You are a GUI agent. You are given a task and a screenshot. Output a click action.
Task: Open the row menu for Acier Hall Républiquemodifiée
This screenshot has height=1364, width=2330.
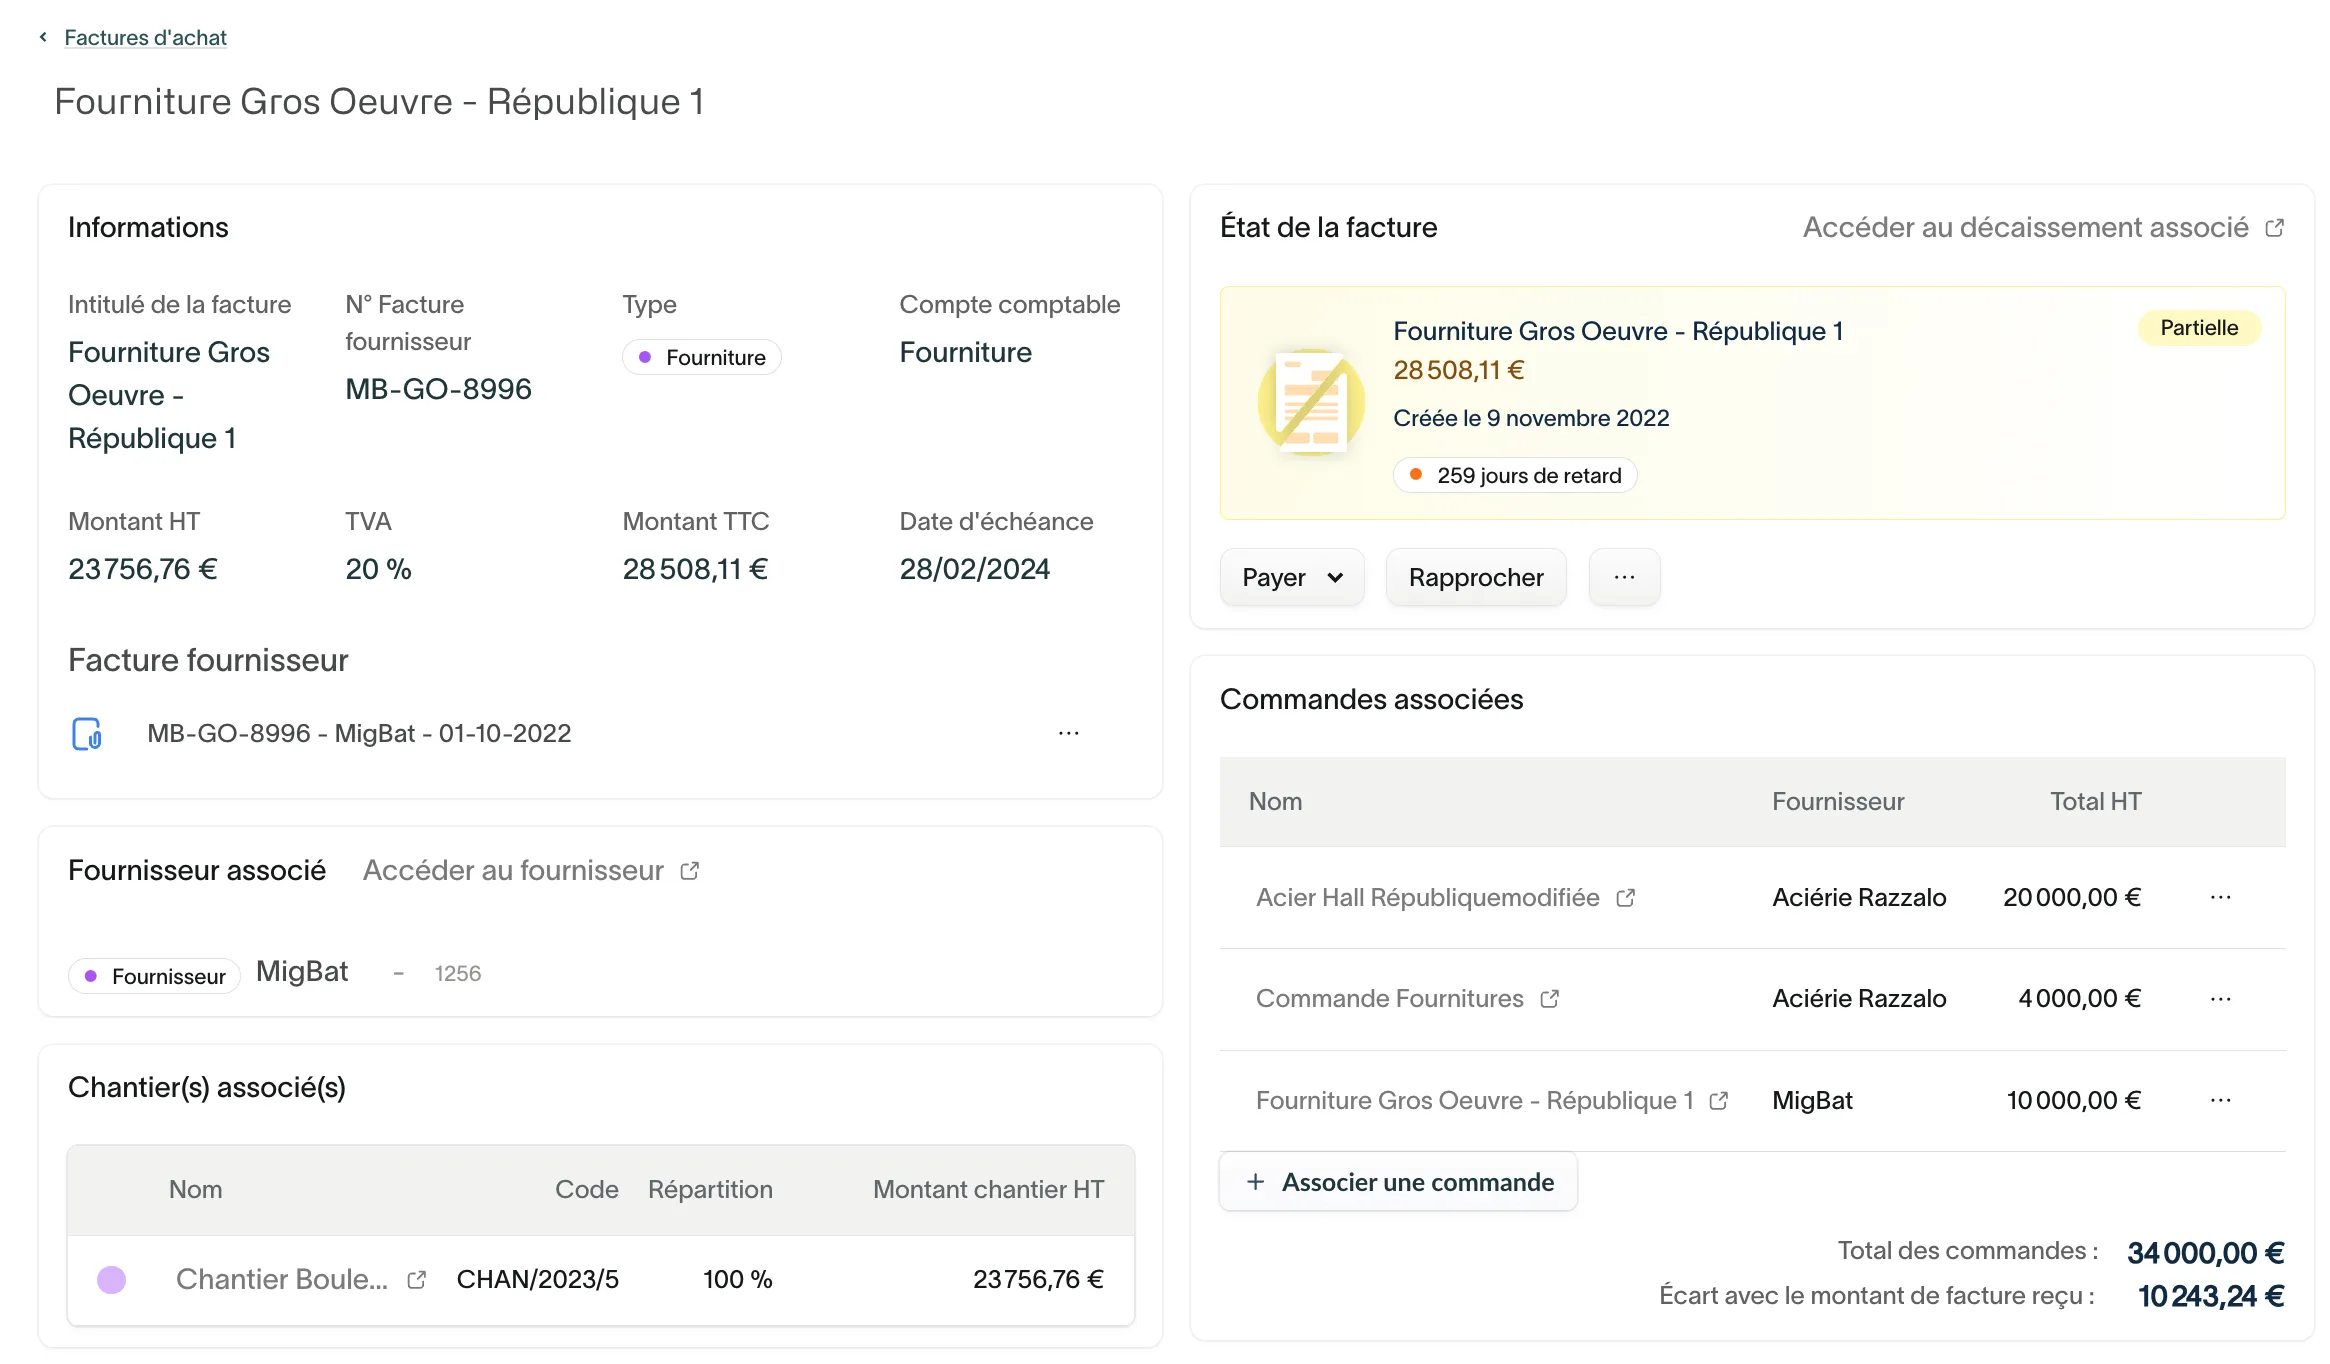2221,897
